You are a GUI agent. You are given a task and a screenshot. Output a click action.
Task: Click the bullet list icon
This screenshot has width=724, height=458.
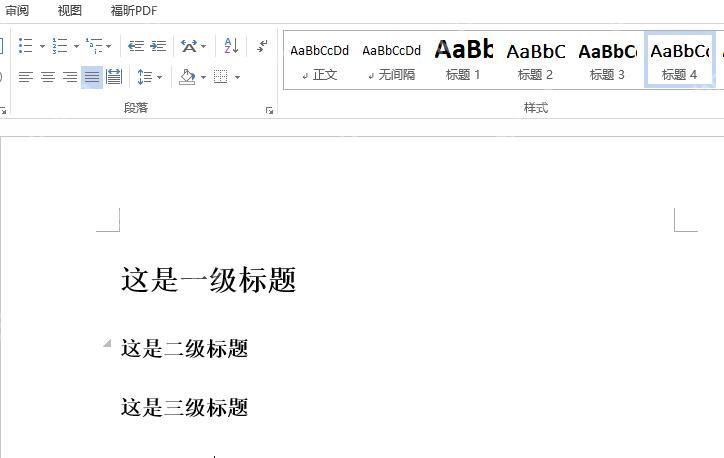click(25, 46)
